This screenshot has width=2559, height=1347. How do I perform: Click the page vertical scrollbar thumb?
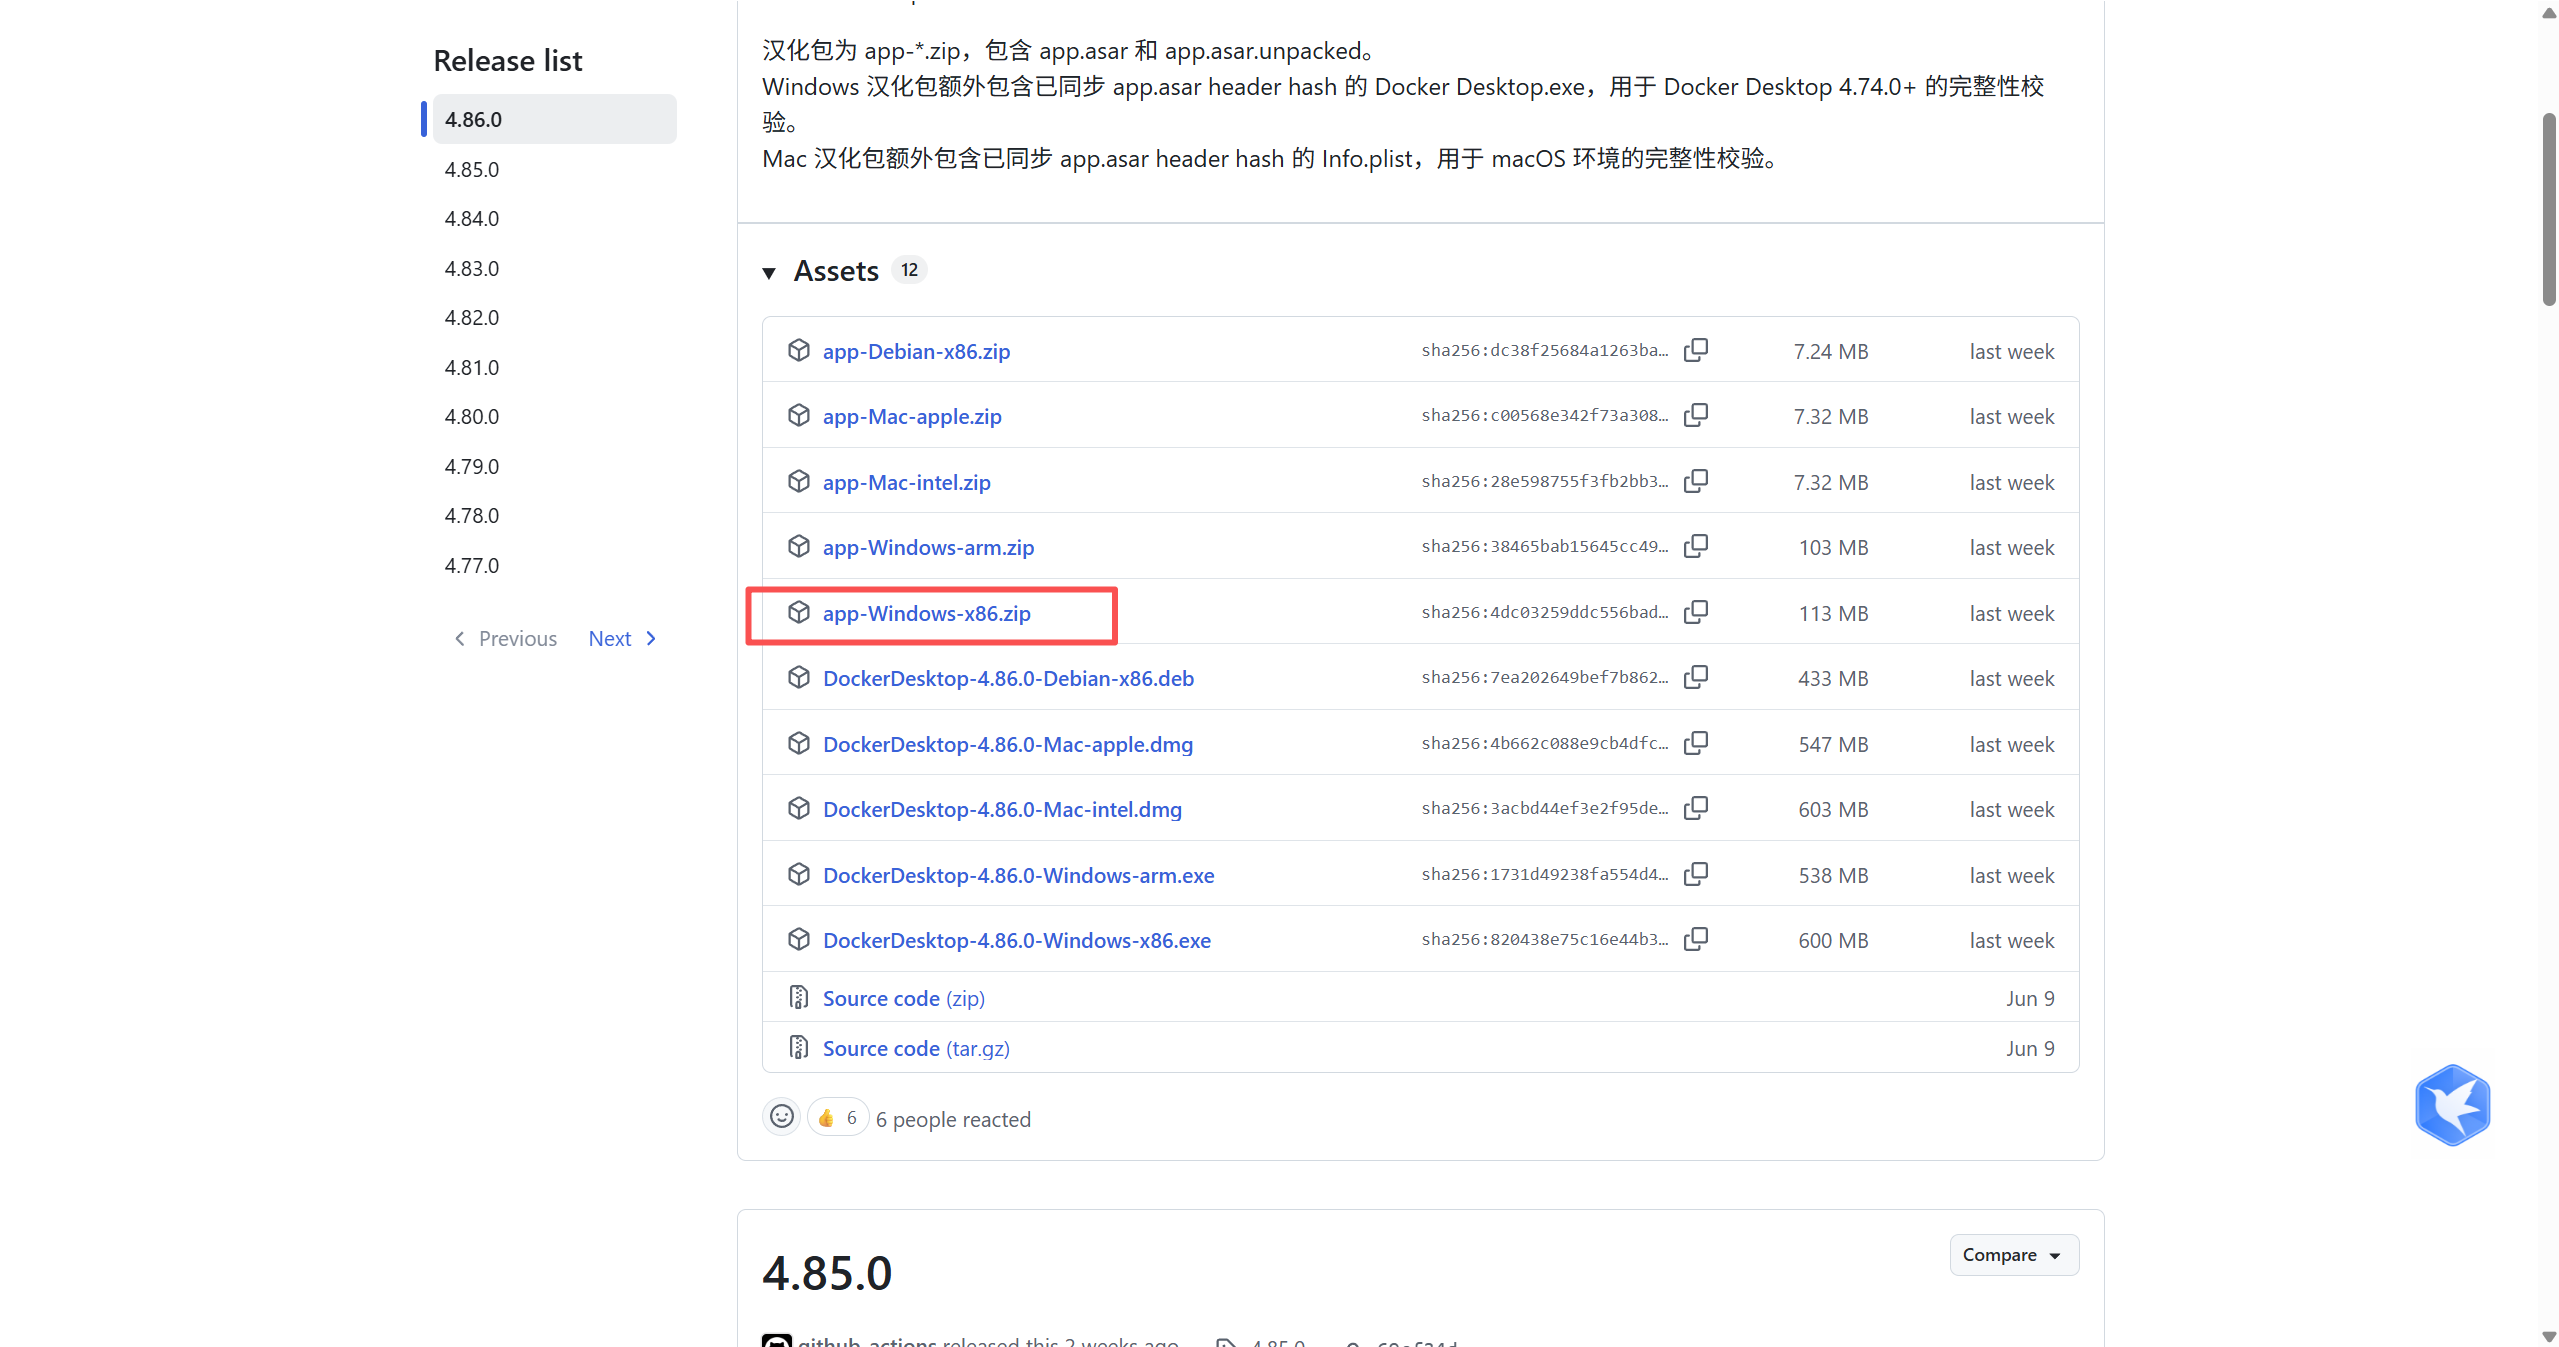2548,209
